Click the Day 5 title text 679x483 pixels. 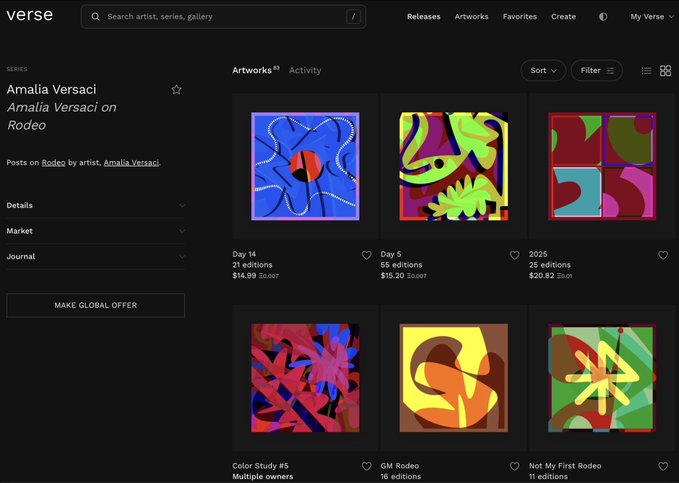[391, 254]
